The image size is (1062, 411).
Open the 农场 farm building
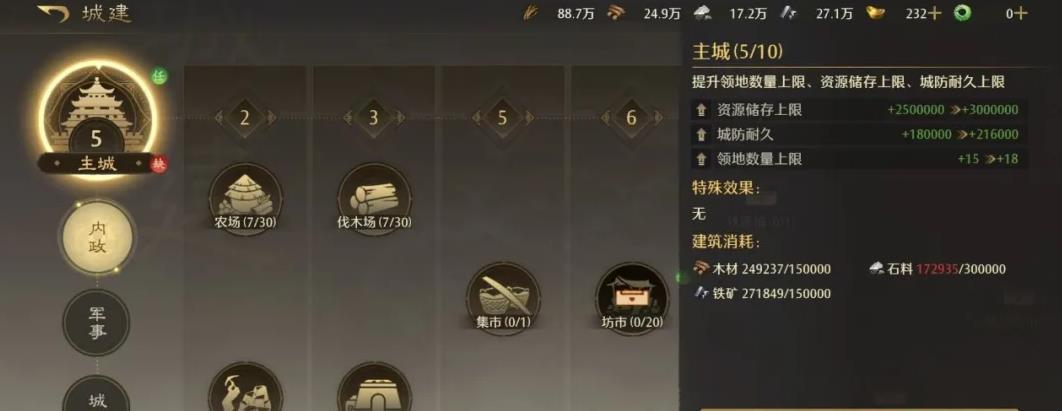click(x=245, y=197)
